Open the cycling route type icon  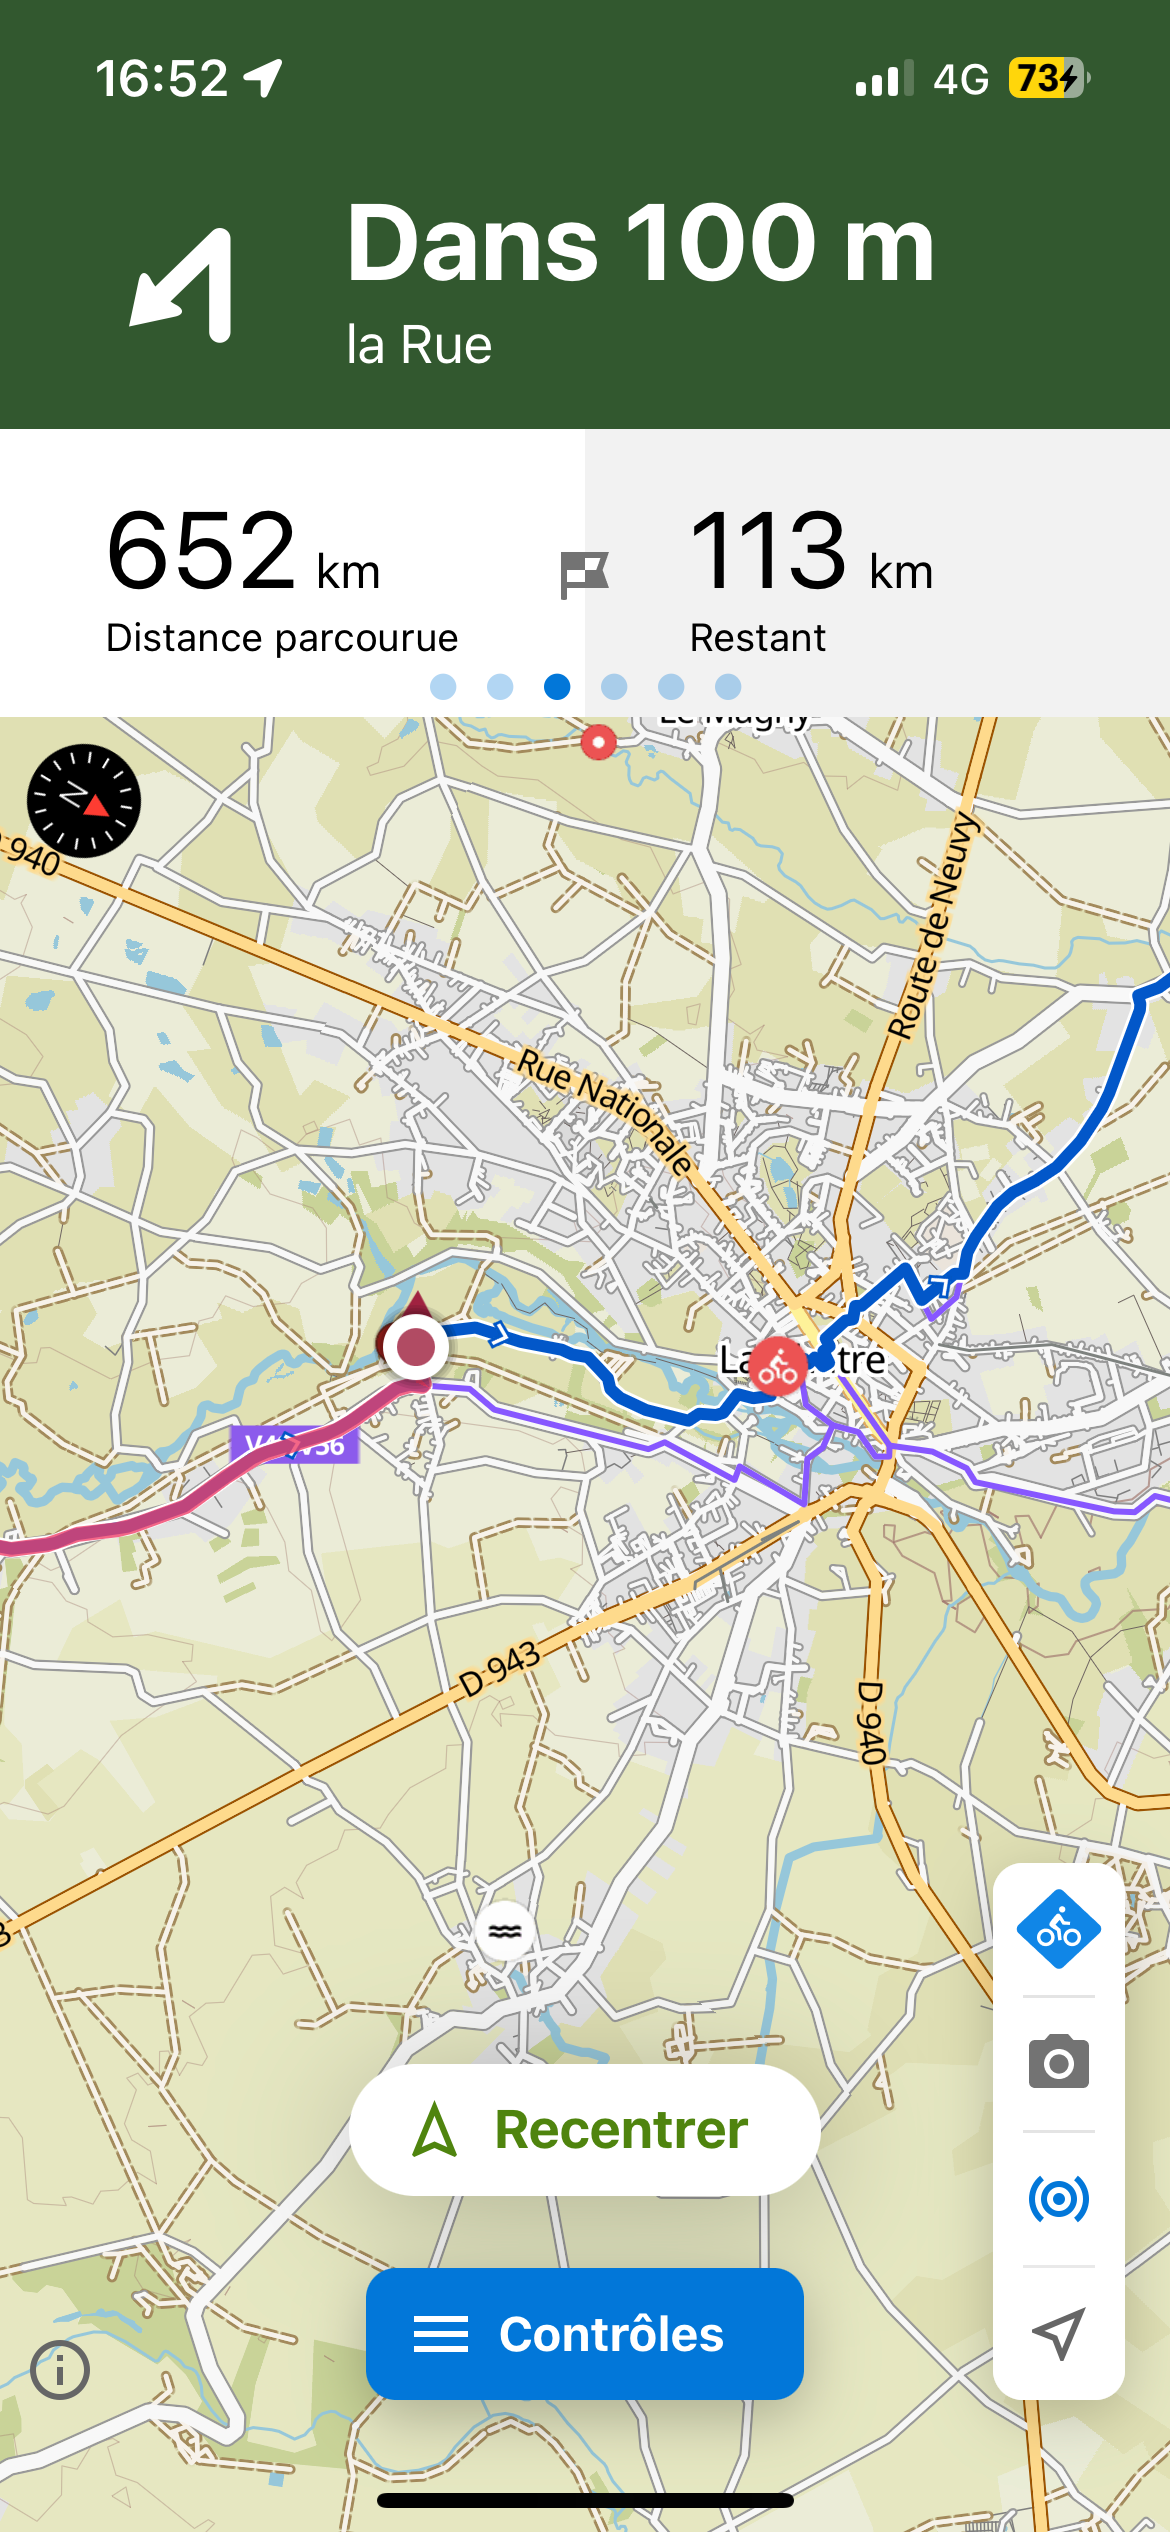[x=1058, y=1929]
